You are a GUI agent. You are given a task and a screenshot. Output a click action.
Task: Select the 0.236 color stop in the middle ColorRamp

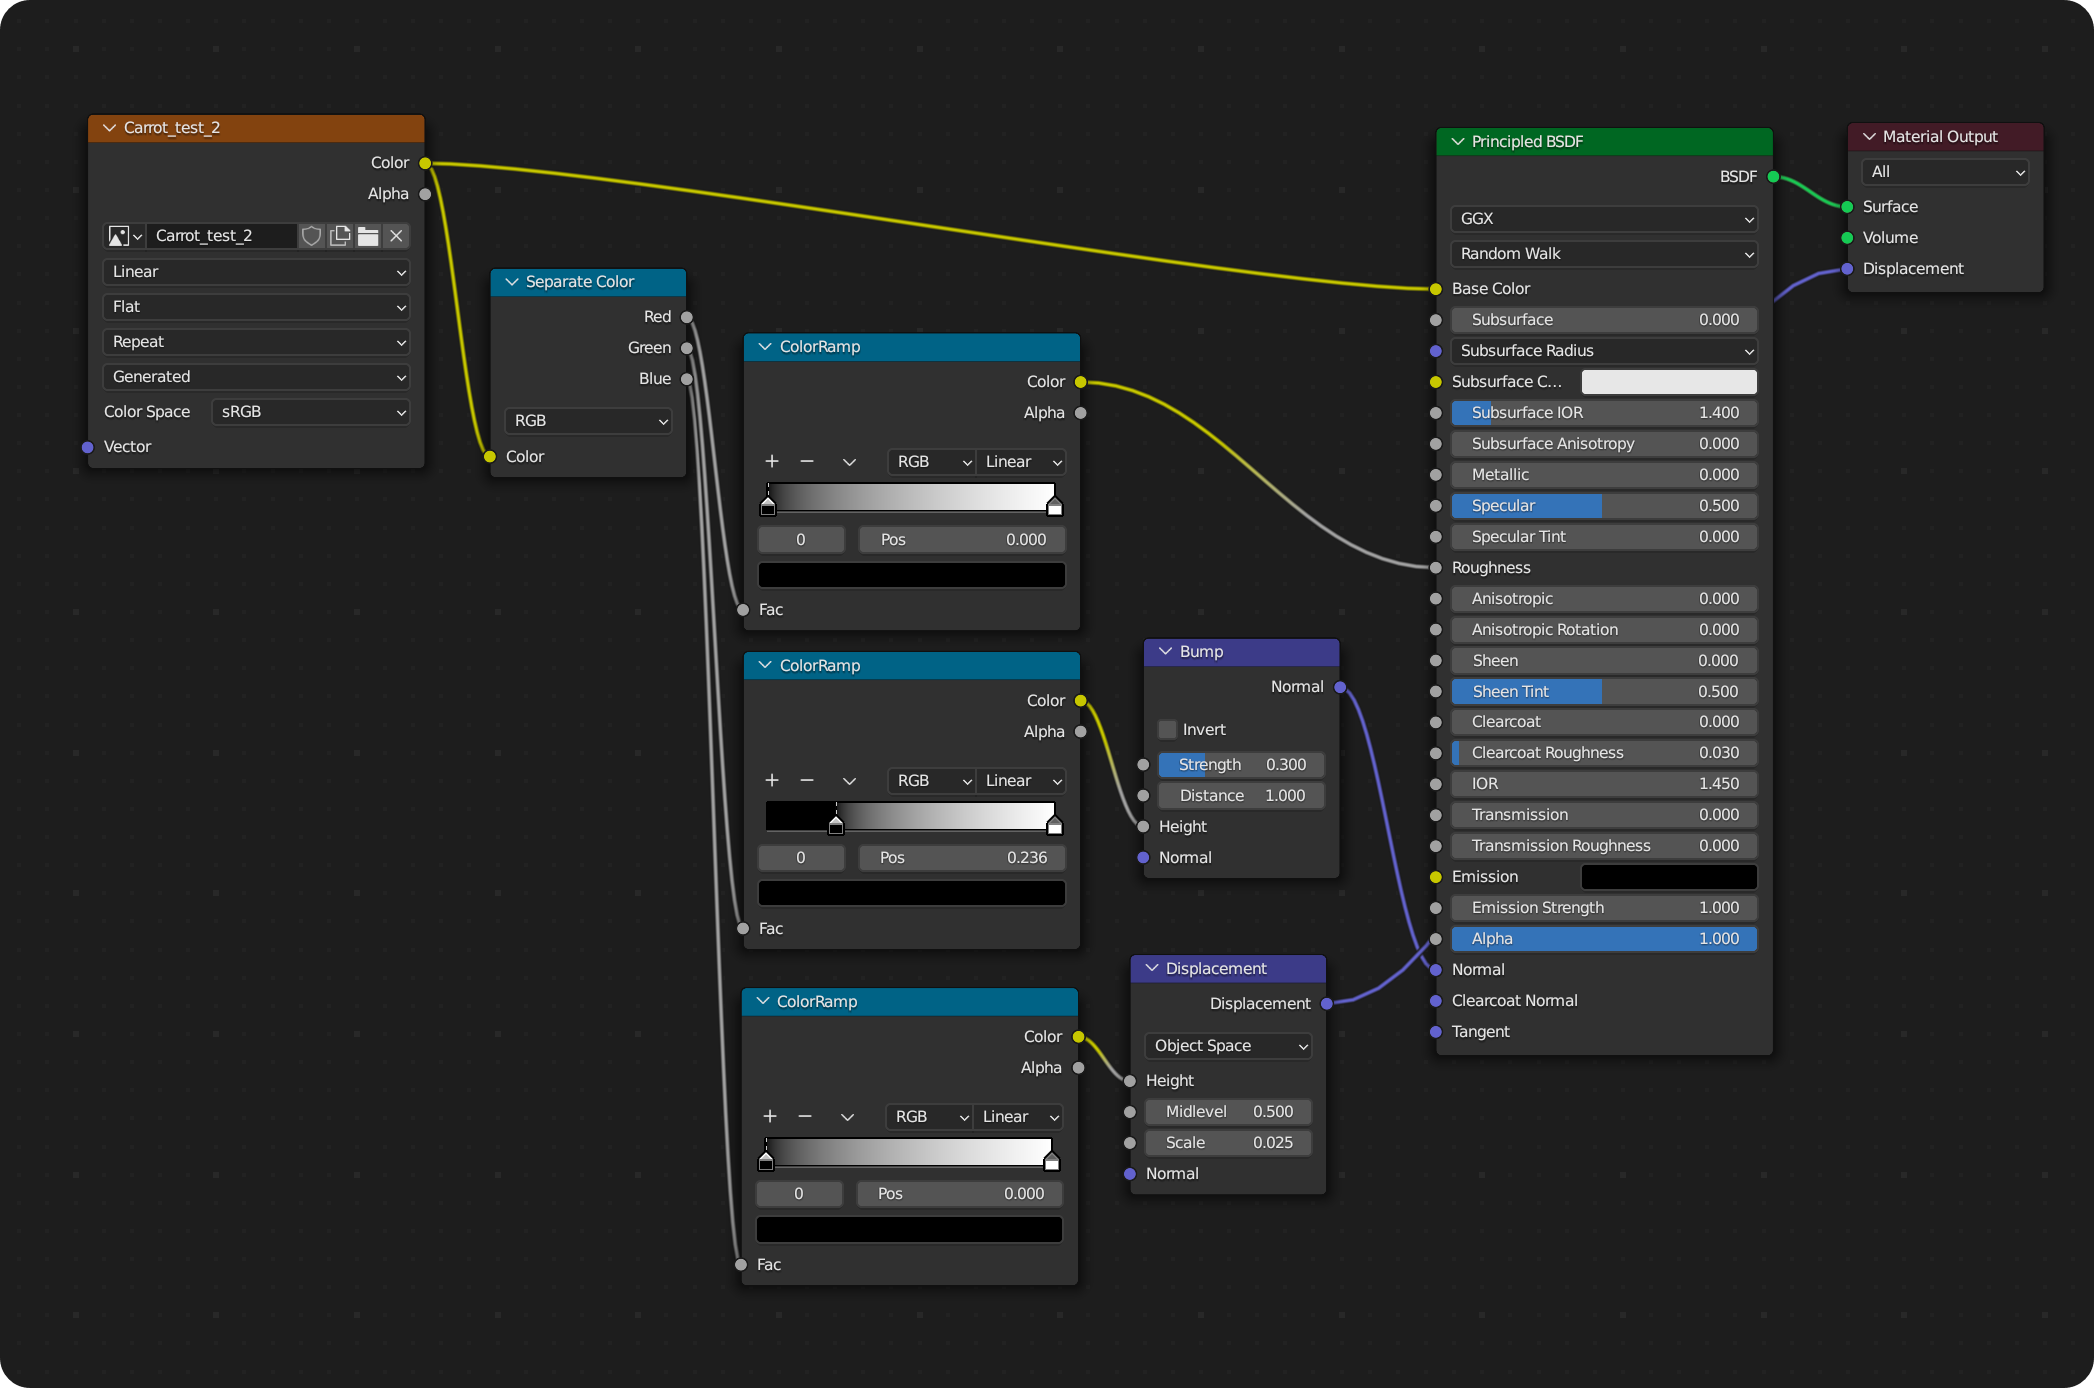pyautogui.click(x=836, y=825)
